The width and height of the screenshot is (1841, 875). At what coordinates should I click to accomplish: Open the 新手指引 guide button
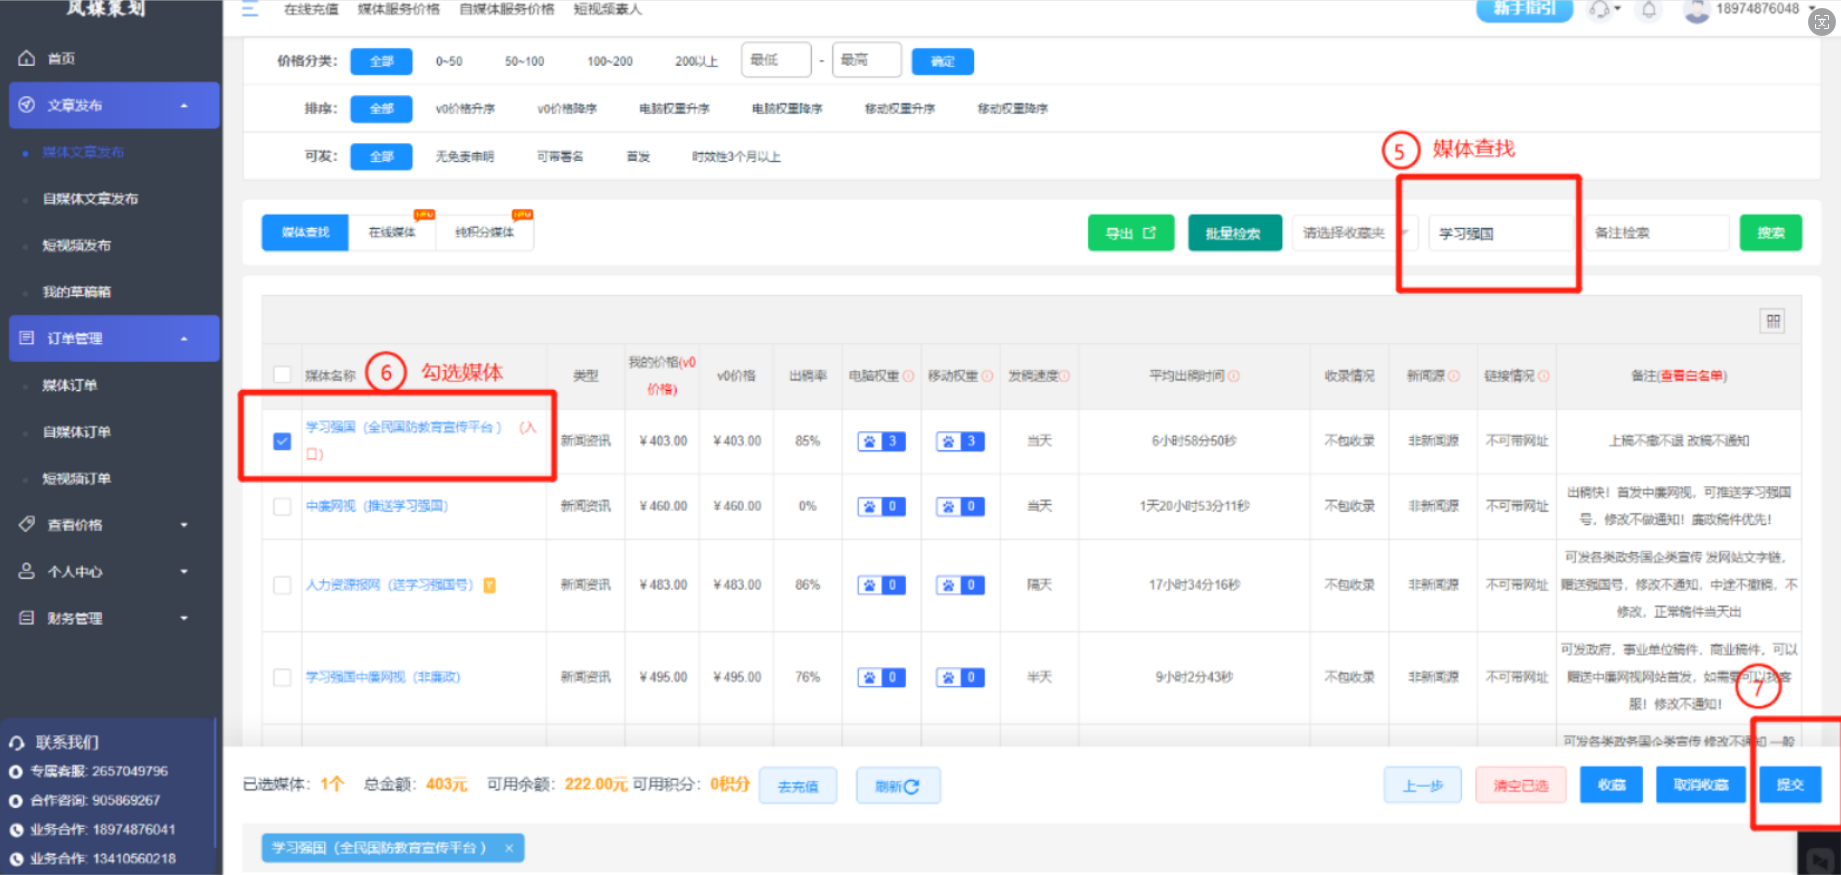pos(1524,9)
